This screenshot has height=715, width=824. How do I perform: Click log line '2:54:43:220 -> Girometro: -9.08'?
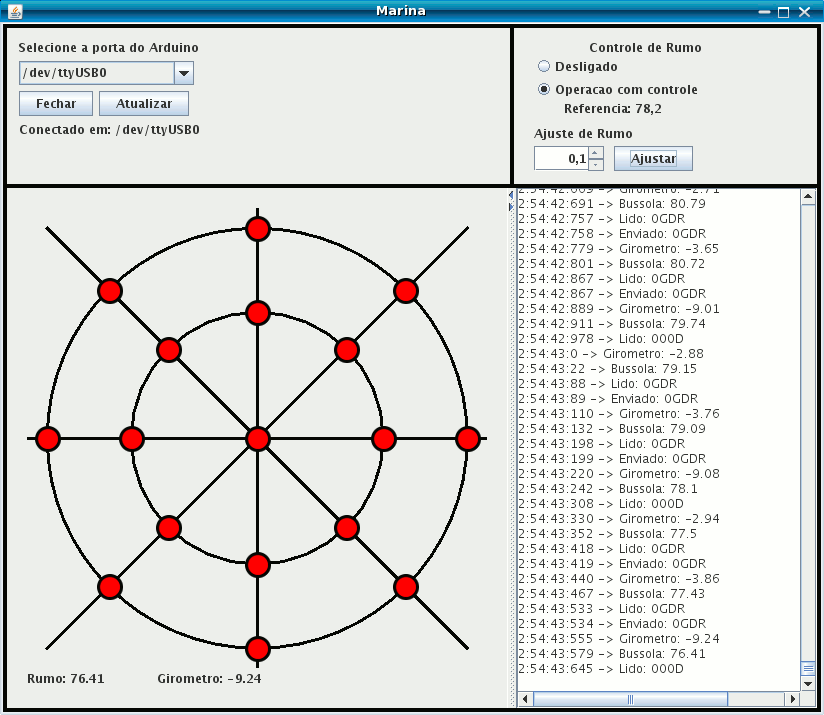[x=619, y=473]
